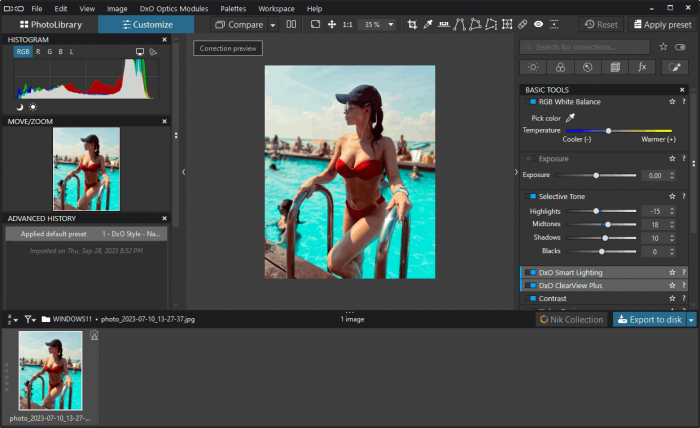Image resolution: width=700 pixels, height=428 pixels.
Task: Click the Apply preset button
Action: (x=663, y=24)
